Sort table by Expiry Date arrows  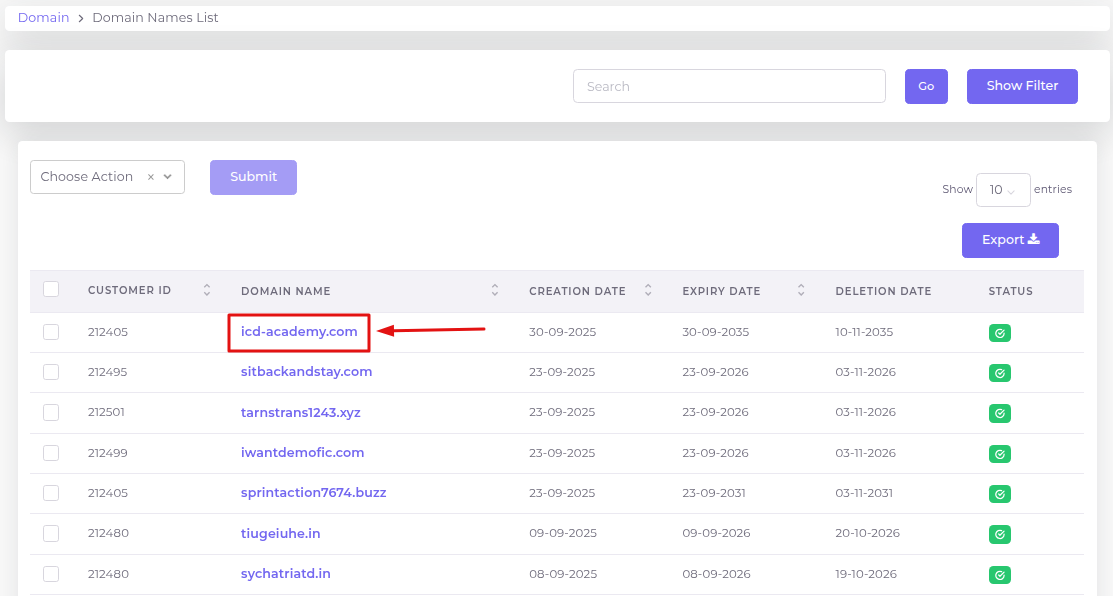pyautogui.click(x=801, y=291)
